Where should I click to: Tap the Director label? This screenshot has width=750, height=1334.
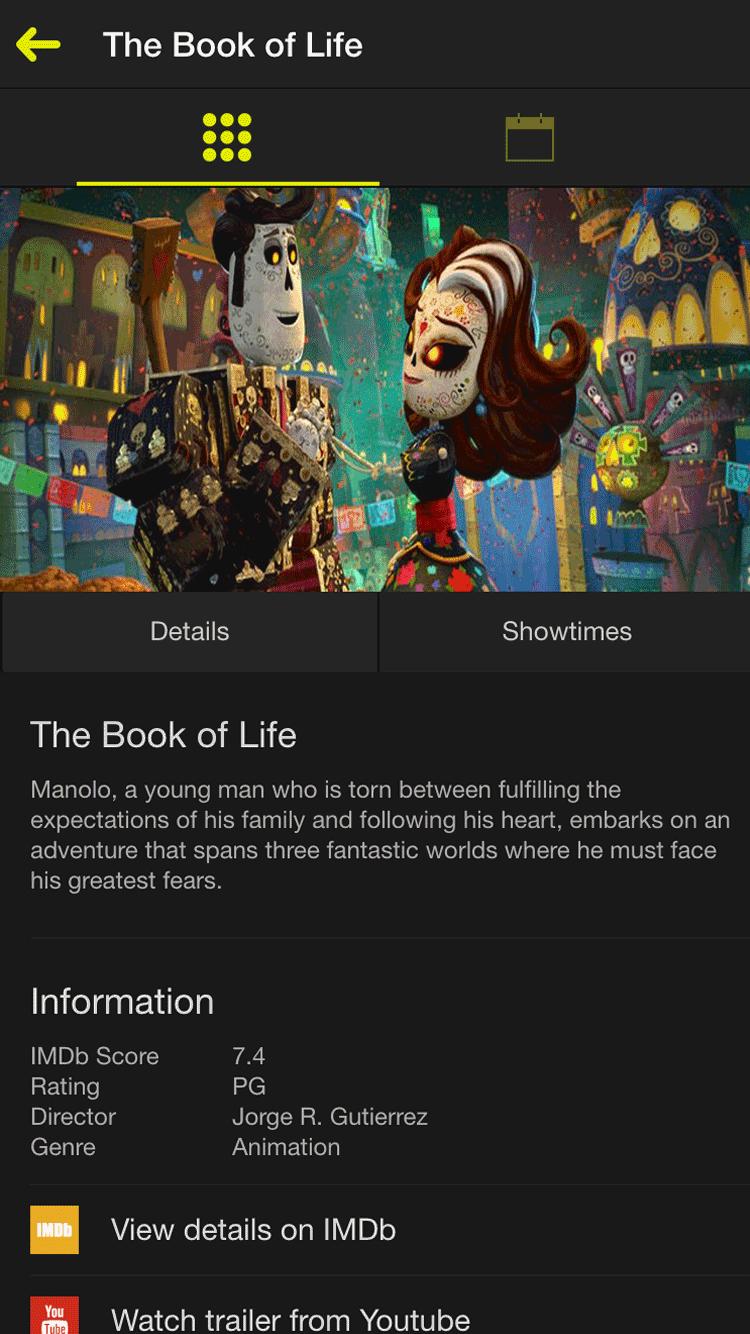pyautogui.click(x=73, y=1116)
